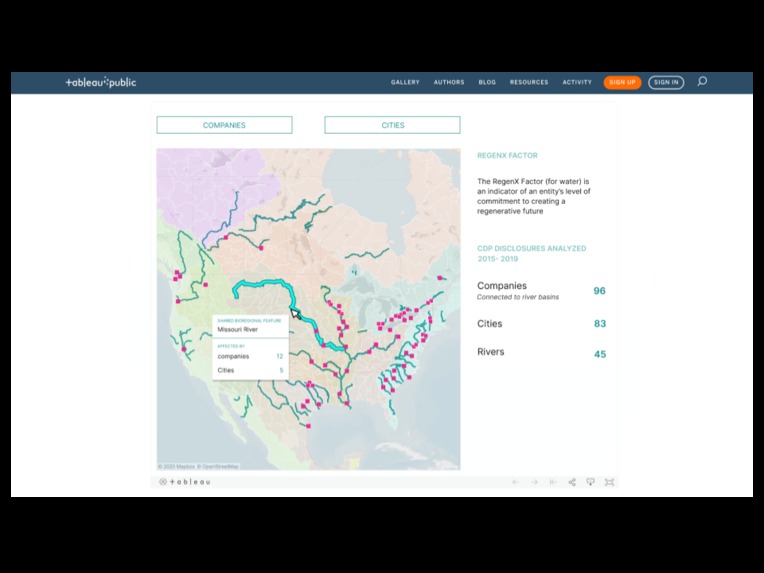Click the CDP Disclosures Analyzed heading
764x573 pixels.
tap(532, 253)
